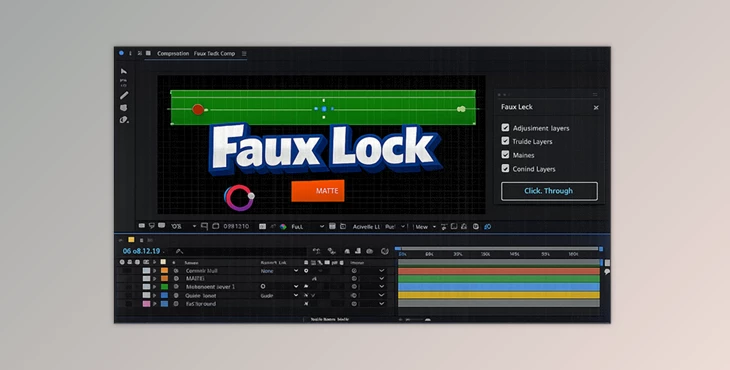Click the orange label swatch of Commir Mull
This screenshot has width=730, height=370.
point(164,270)
